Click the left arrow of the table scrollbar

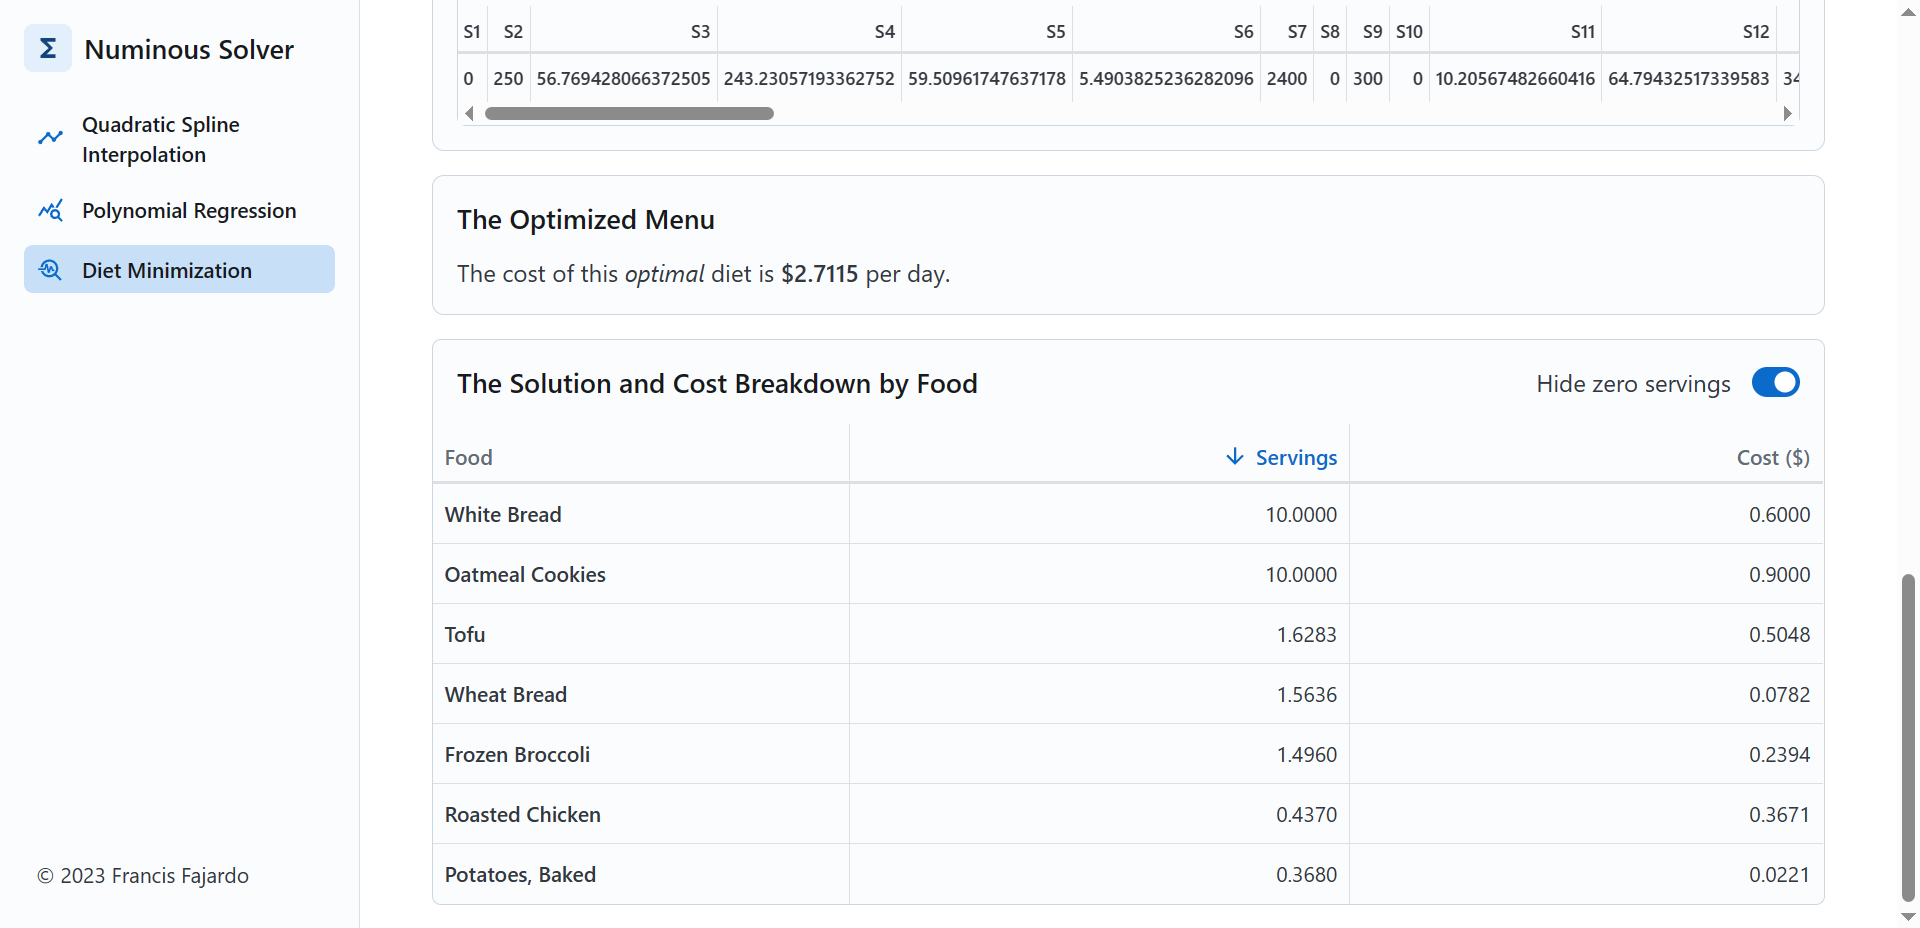468,113
